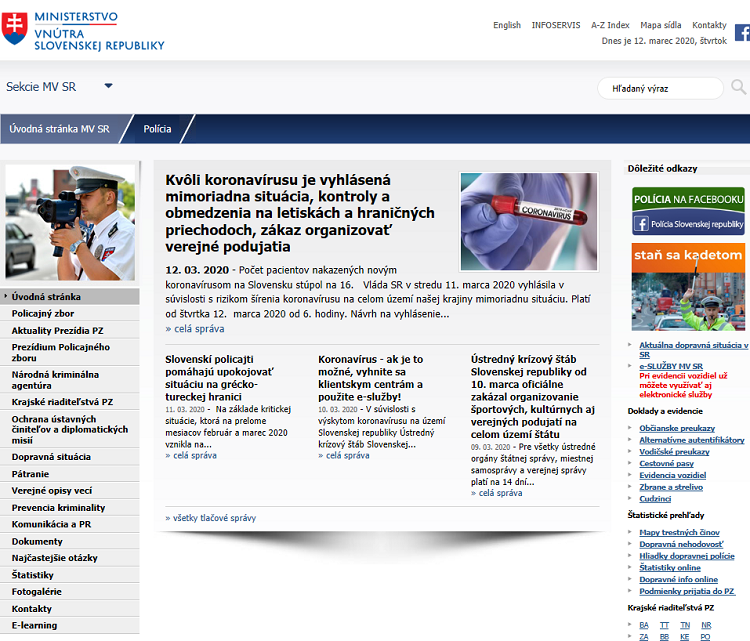Select the Polícia breadcrumb tab
The width and height of the screenshot is (750, 641).
click(x=158, y=129)
